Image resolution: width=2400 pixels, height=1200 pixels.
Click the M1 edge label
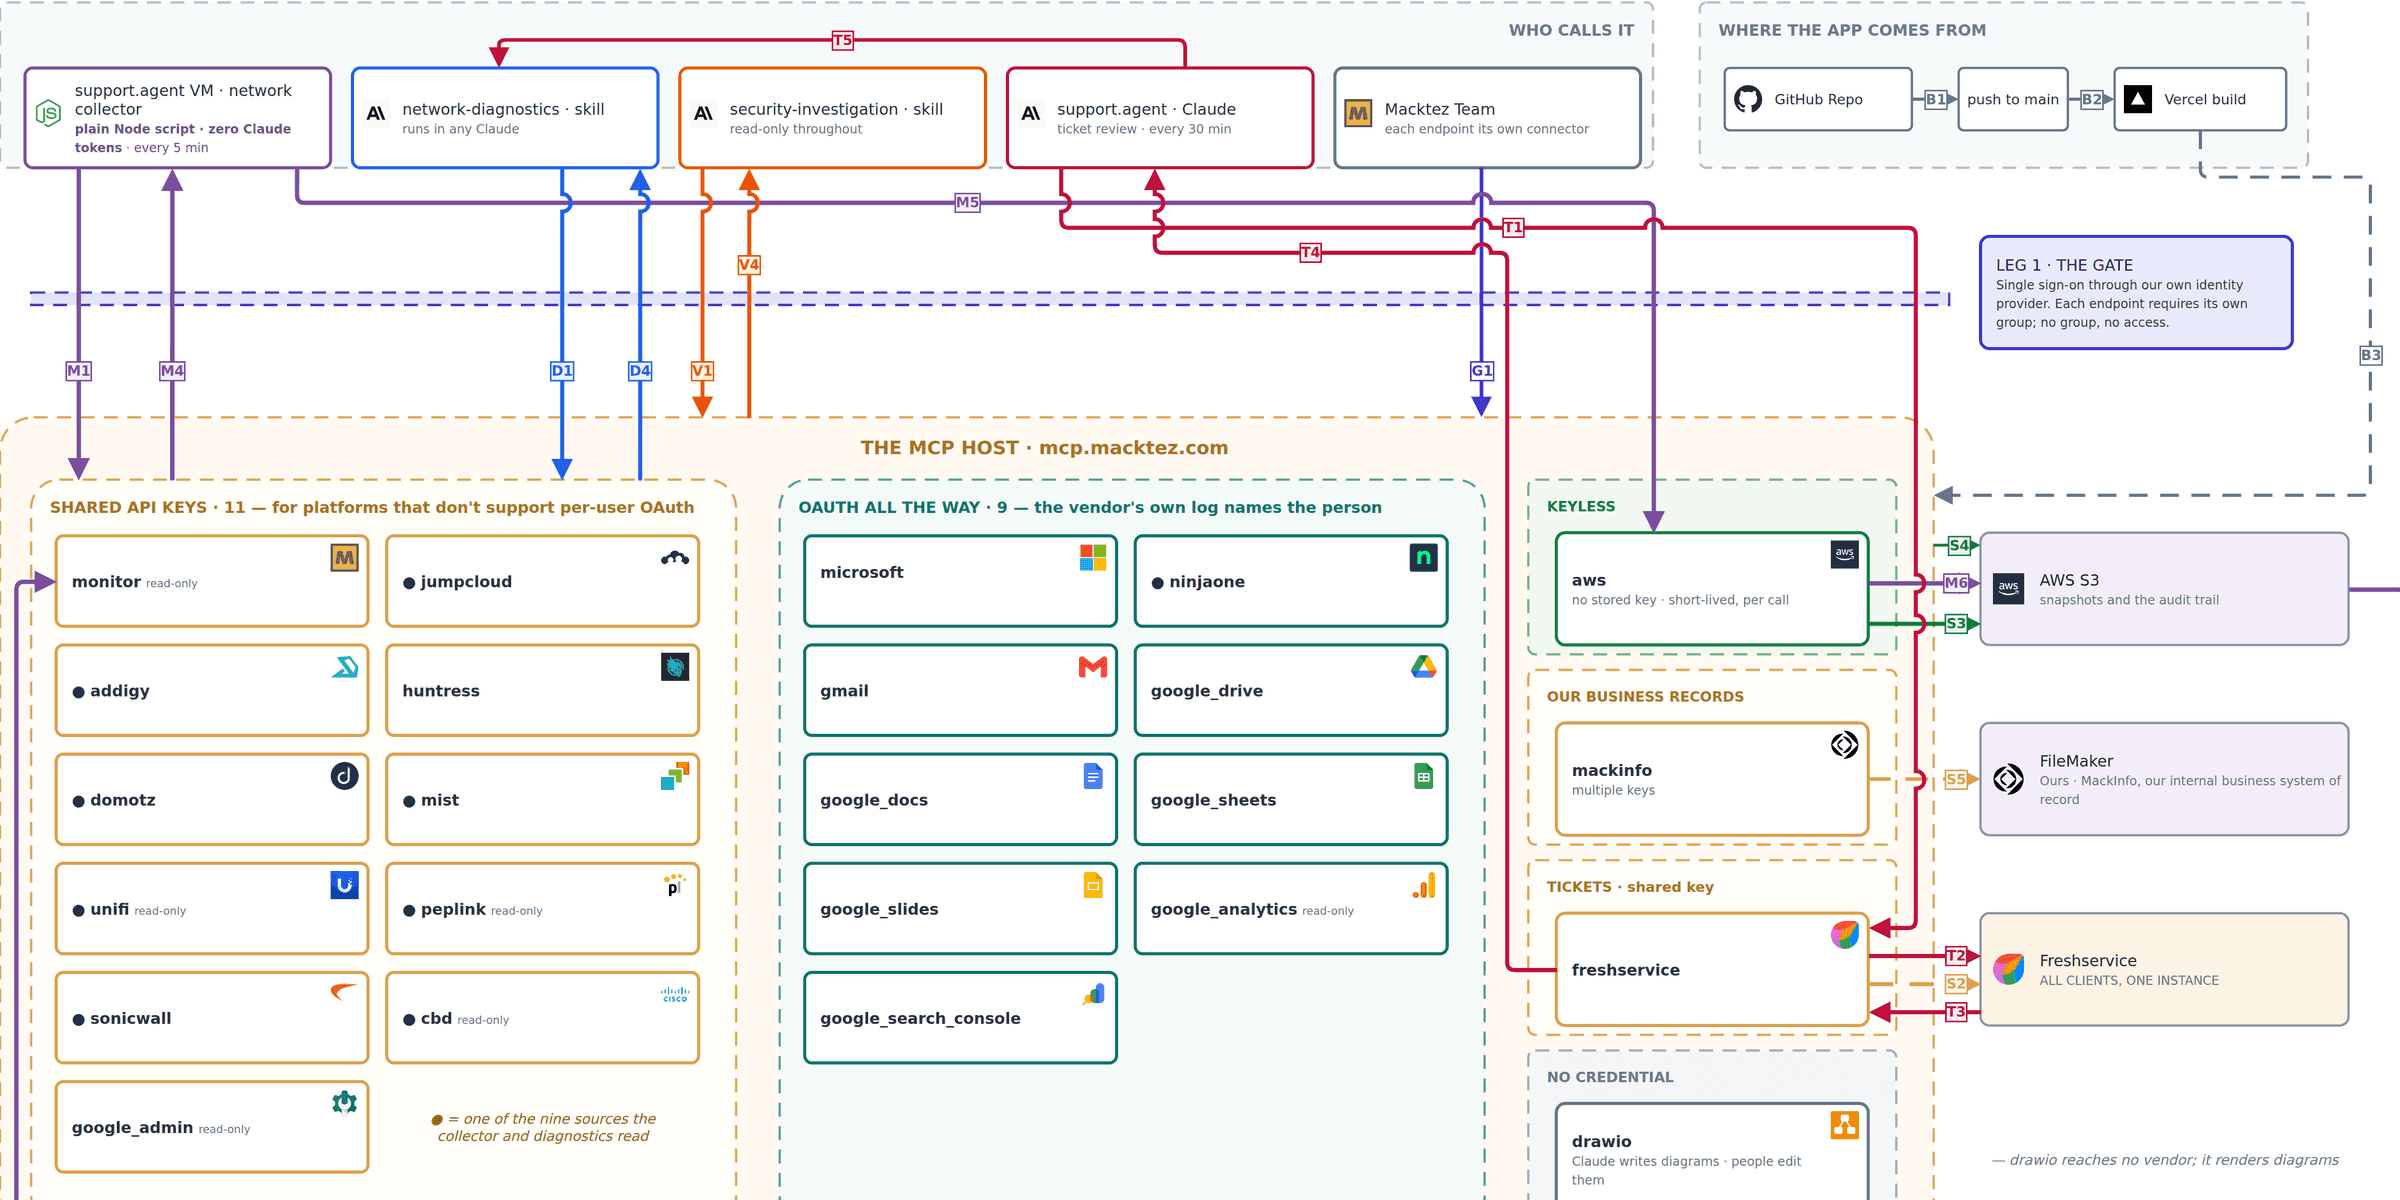(x=79, y=370)
